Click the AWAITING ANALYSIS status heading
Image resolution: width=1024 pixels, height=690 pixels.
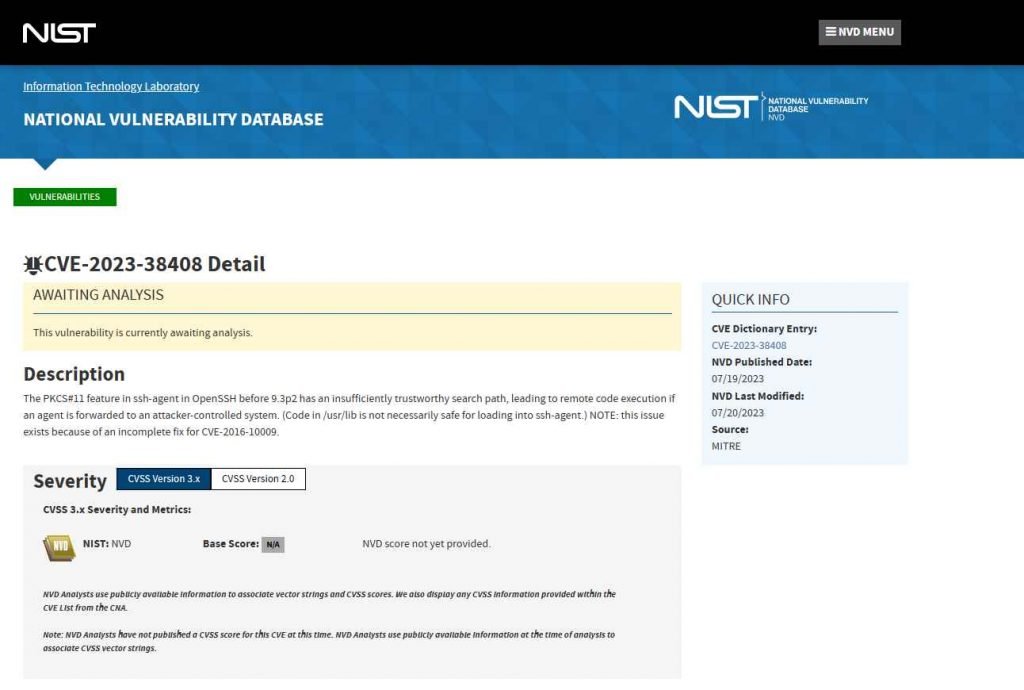tap(99, 295)
